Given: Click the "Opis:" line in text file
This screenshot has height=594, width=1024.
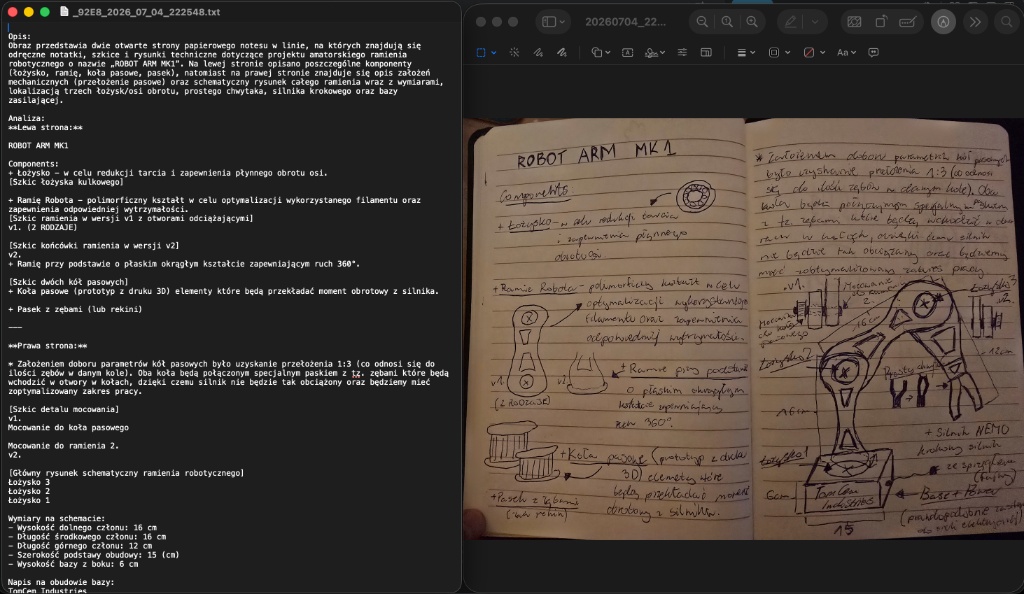Looking at the screenshot, I should click(x=20, y=37).
